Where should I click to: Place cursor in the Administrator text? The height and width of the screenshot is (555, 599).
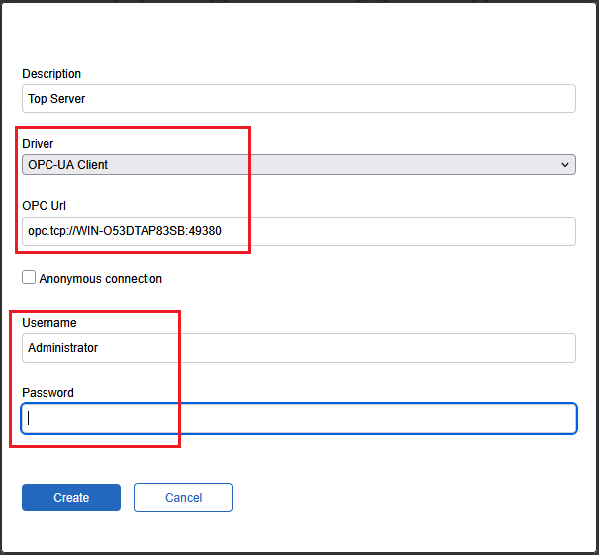click(x=63, y=348)
